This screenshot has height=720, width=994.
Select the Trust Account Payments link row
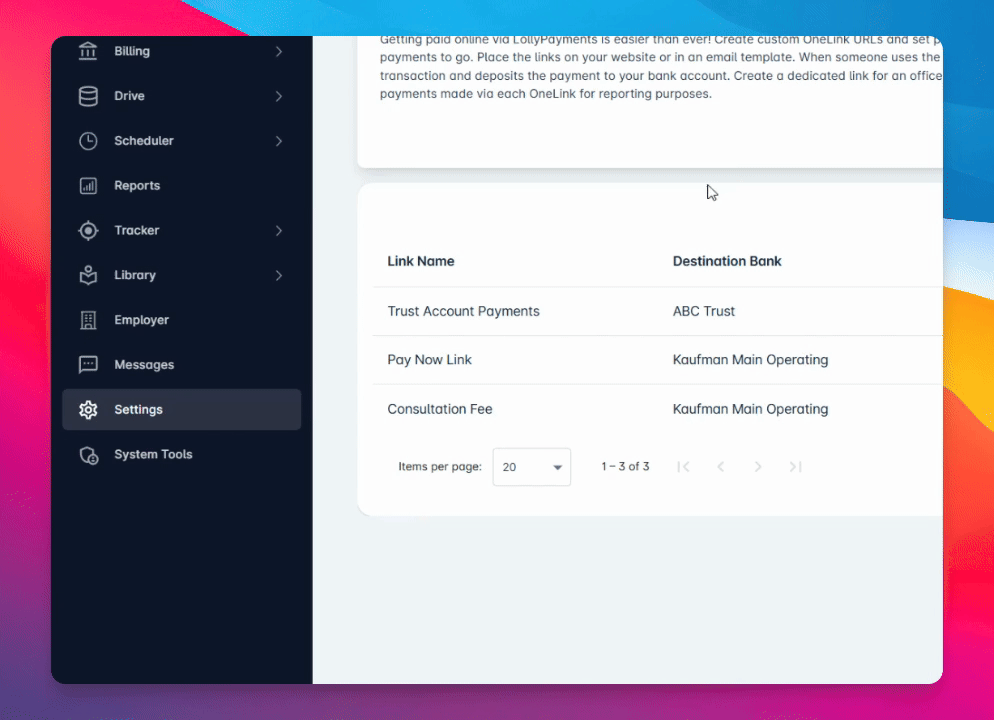[657, 311]
